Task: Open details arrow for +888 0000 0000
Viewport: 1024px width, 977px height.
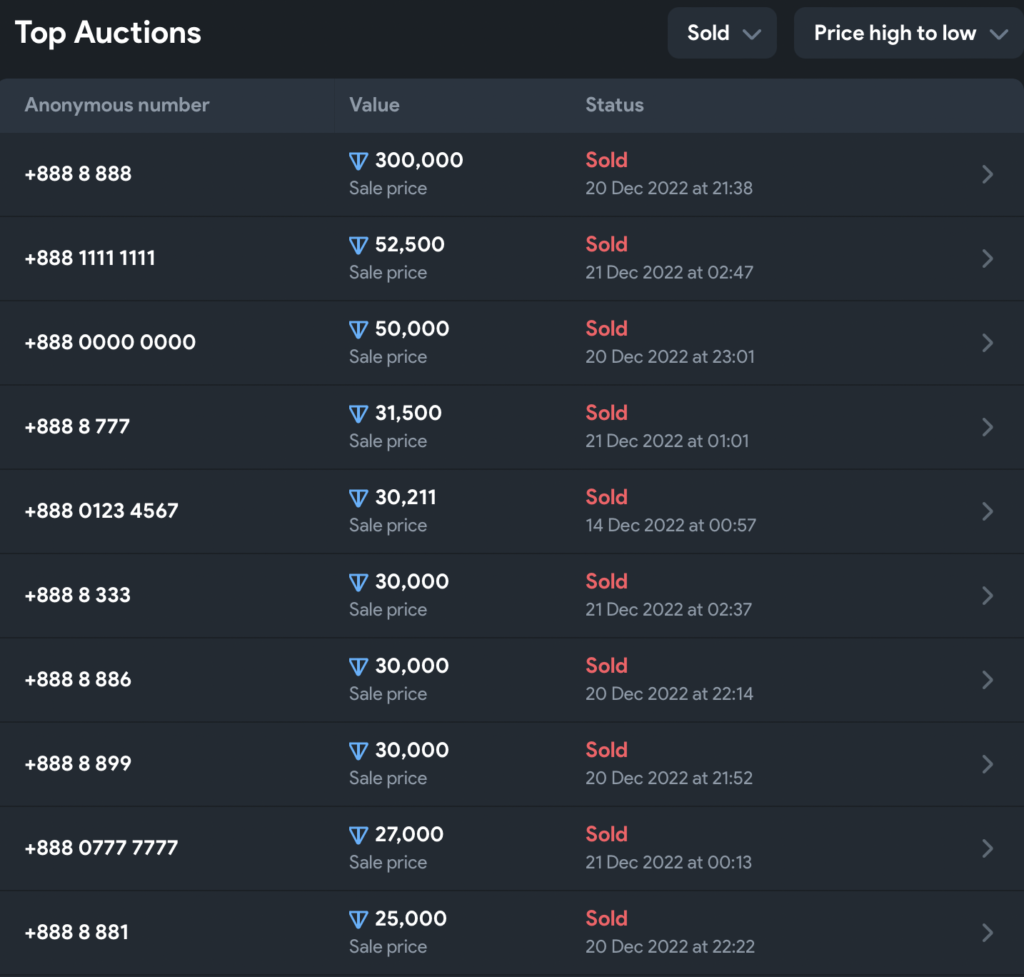Action: pyautogui.click(x=987, y=343)
